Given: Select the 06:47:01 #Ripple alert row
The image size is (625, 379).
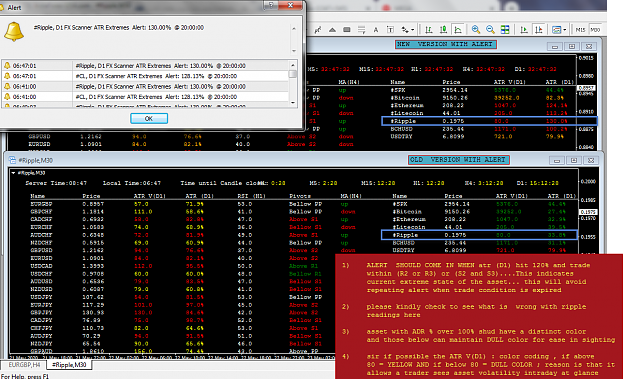Looking at the screenshot, I should (x=145, y=65).
